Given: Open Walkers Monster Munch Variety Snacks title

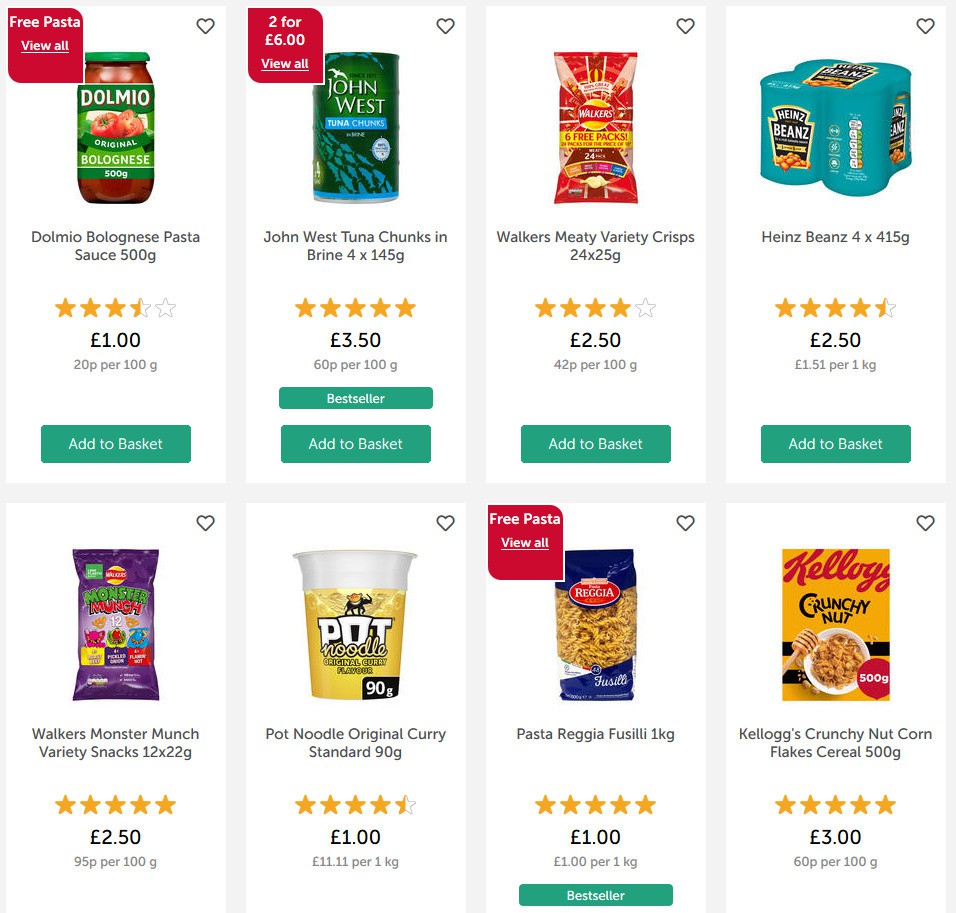Looking at the screenshot, I should point(116,743).
